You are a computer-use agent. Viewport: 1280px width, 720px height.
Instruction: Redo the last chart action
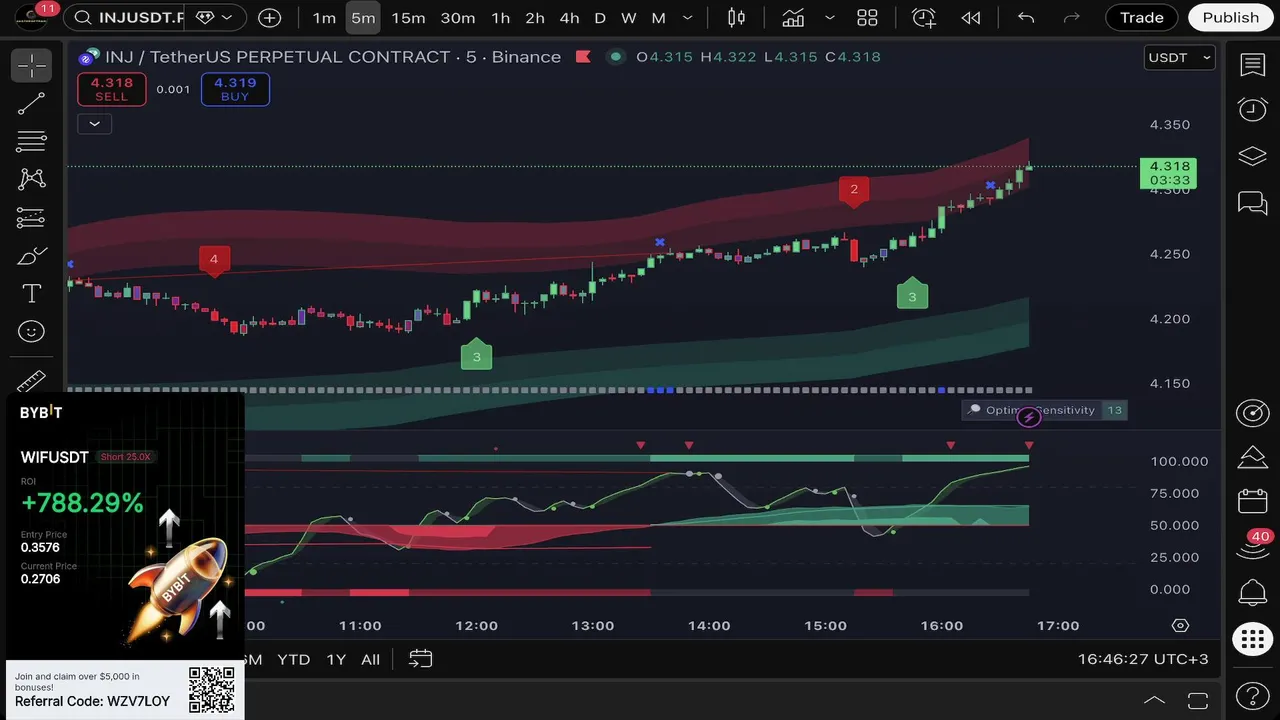pos(1072,18)
